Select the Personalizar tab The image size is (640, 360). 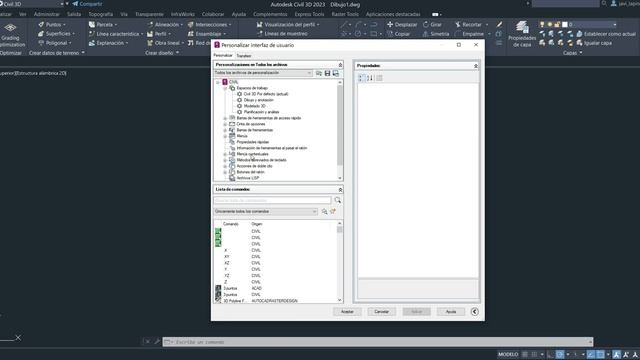[223, 55]
